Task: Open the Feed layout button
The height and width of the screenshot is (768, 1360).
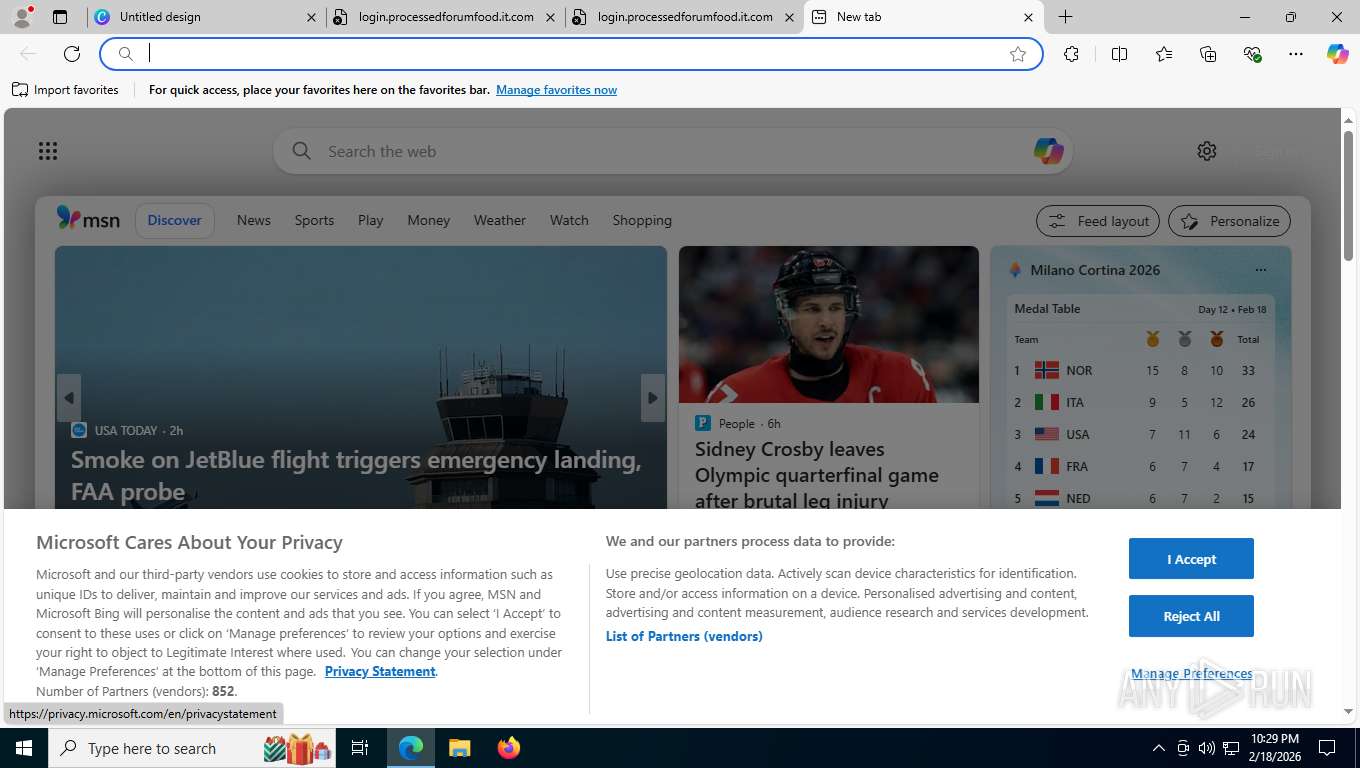Action: tap(1098, 221)
